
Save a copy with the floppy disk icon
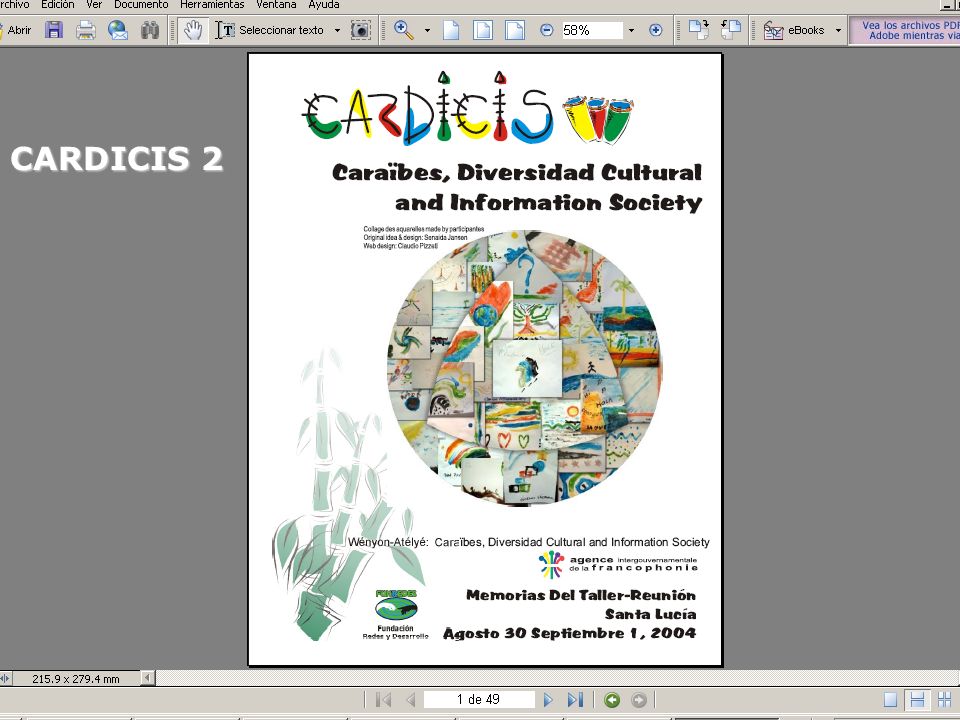click(x=54, y=30)
